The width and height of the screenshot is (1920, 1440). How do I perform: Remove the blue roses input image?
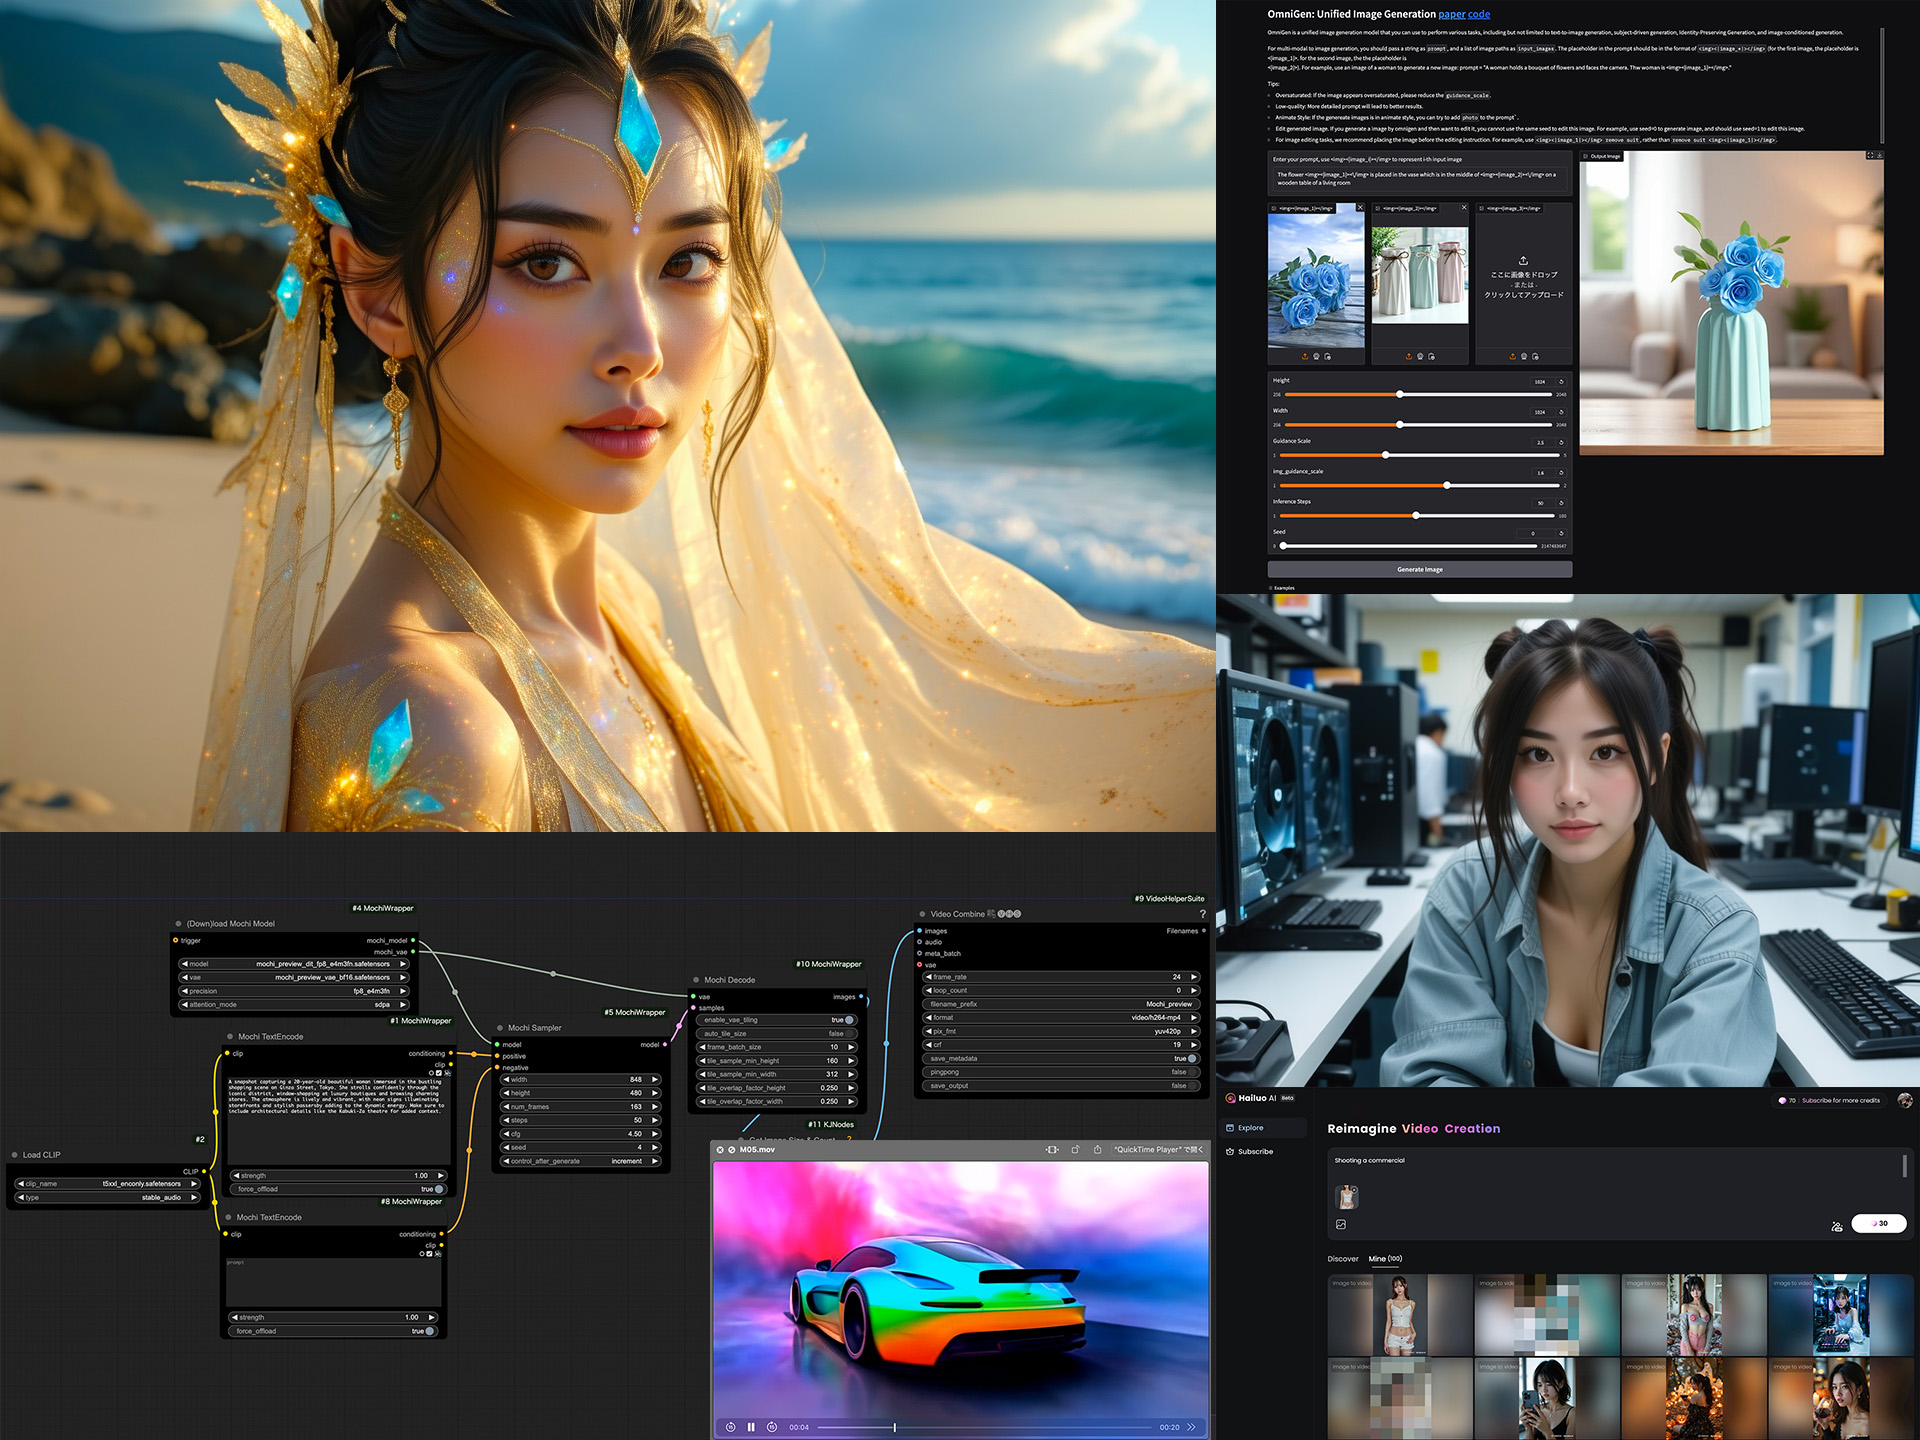click(1360, 208)
